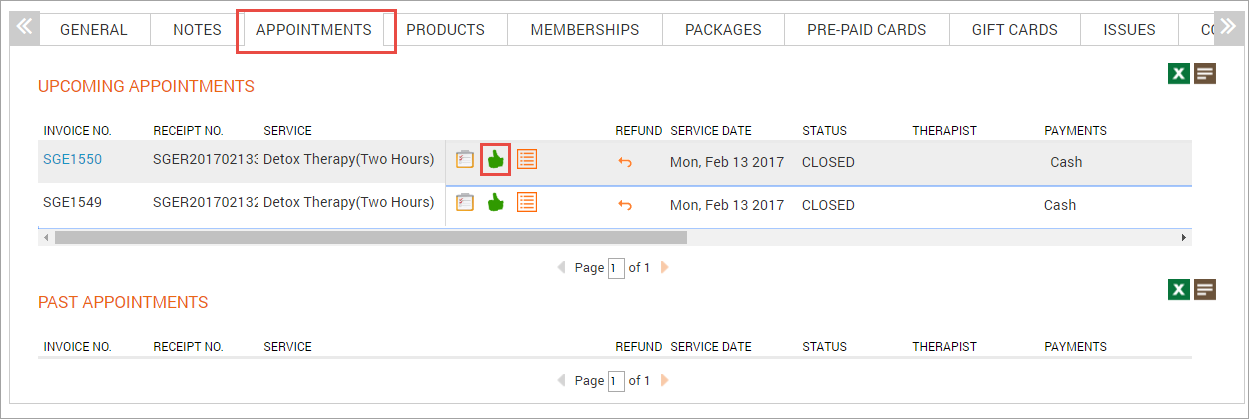Click orange list details icon for SGE1549

tap(527, 203)
